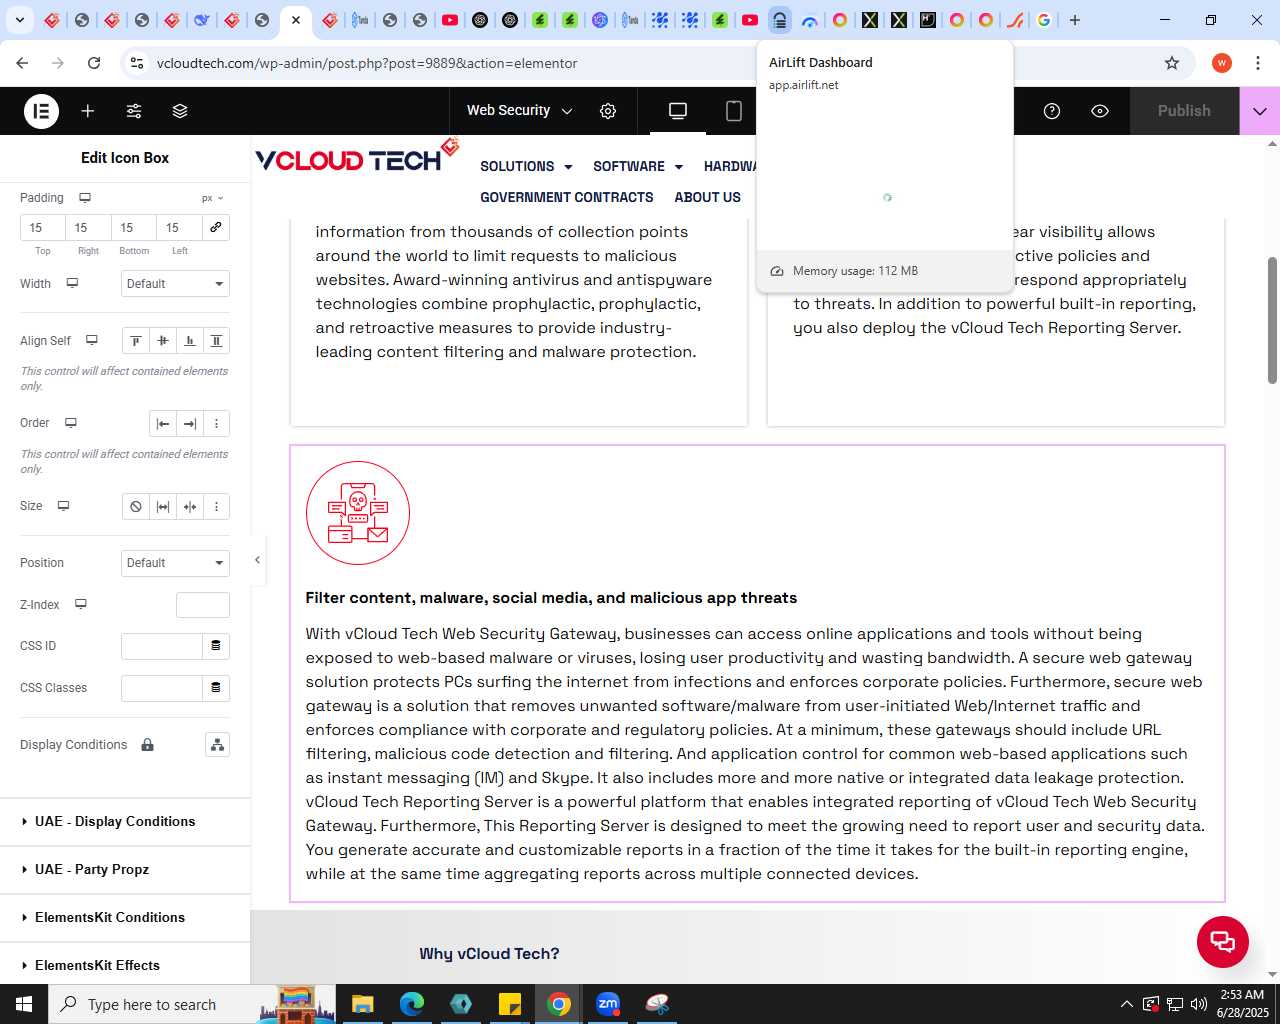Viewport: 1280px width, 1024px height.
Task: Collapse the Elementor side panel
Action: pyautogui.click(x=257, y=560)
